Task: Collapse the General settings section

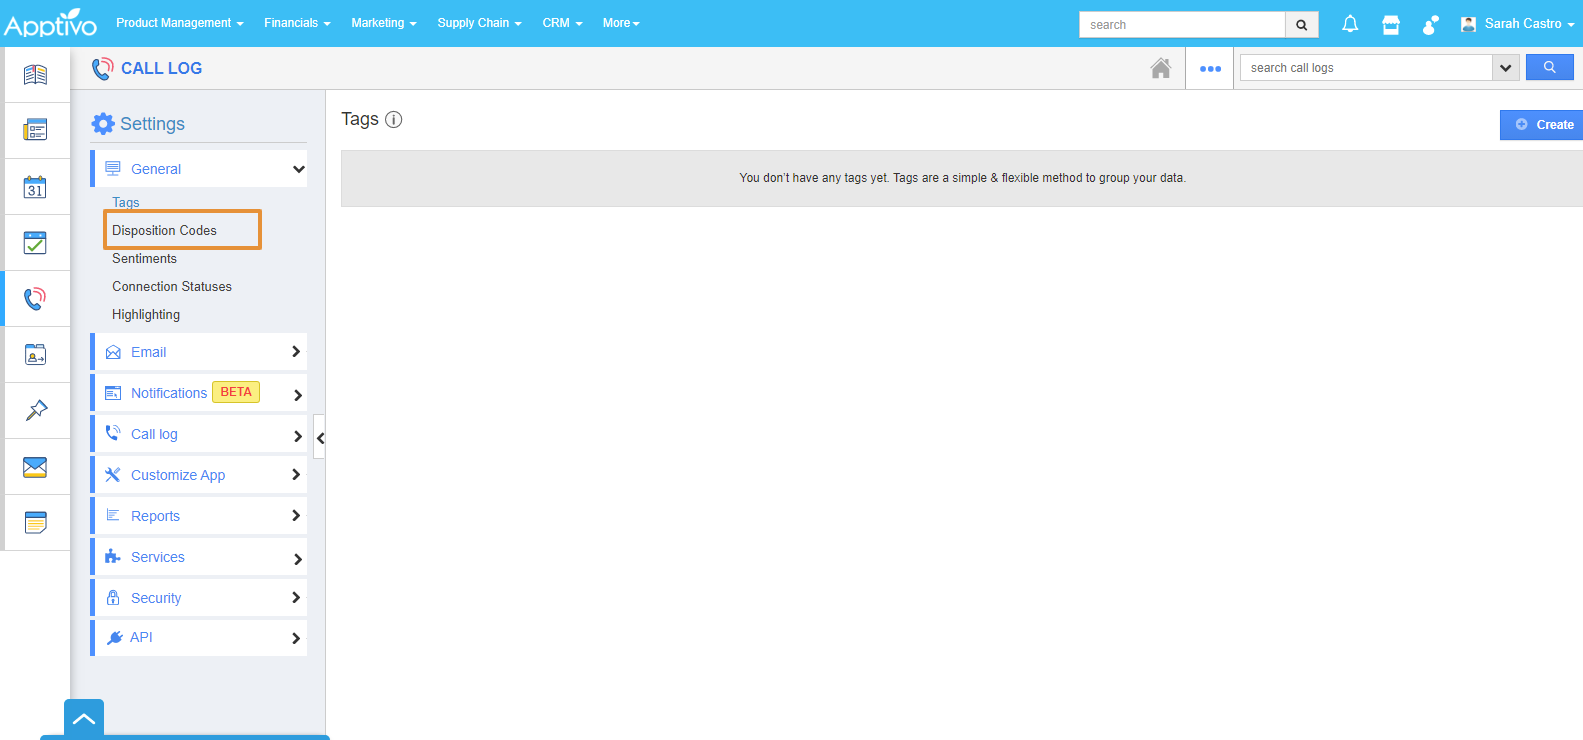Action: [200, 169]
